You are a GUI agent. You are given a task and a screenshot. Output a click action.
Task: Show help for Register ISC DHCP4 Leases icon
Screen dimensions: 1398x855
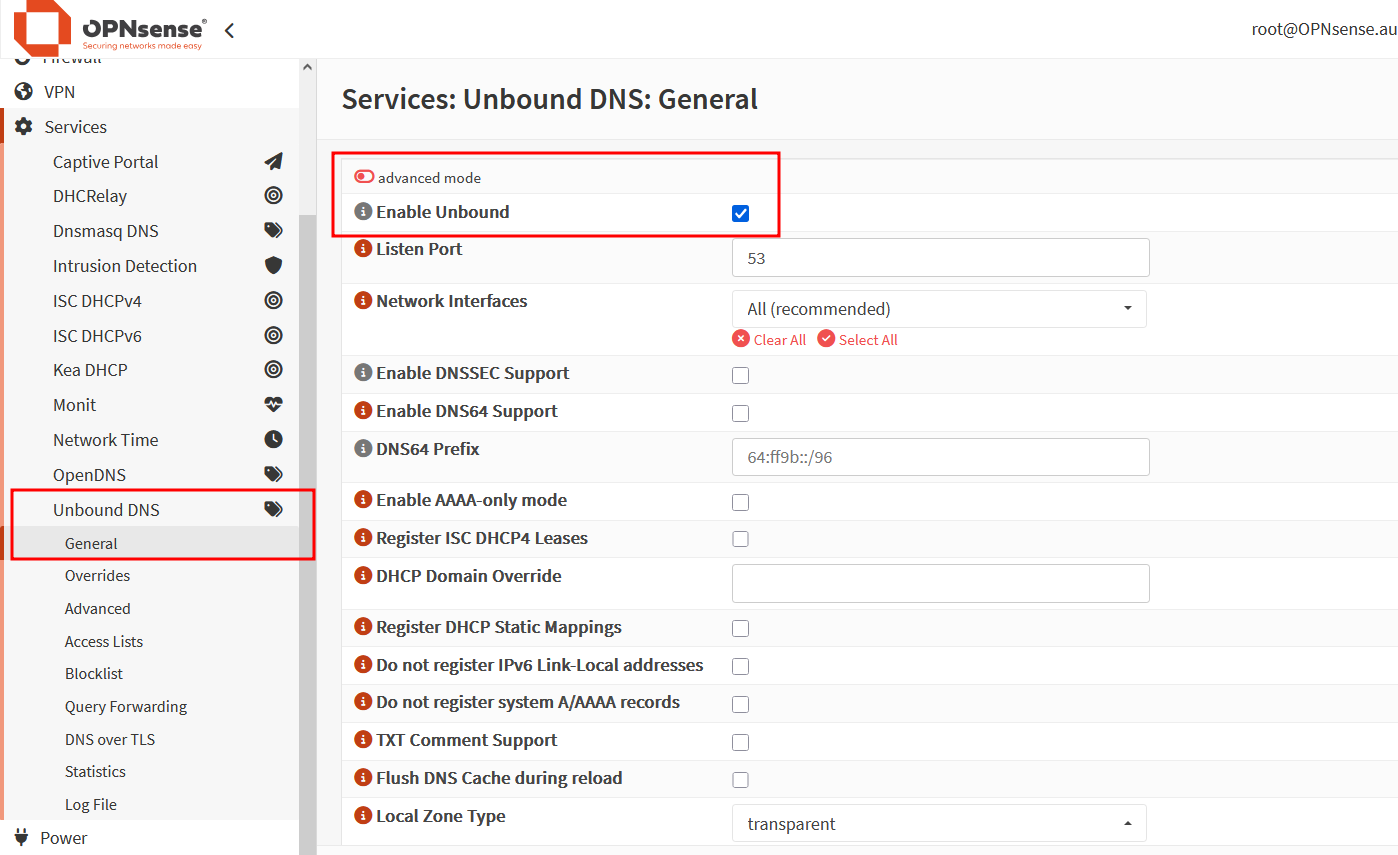364,538
